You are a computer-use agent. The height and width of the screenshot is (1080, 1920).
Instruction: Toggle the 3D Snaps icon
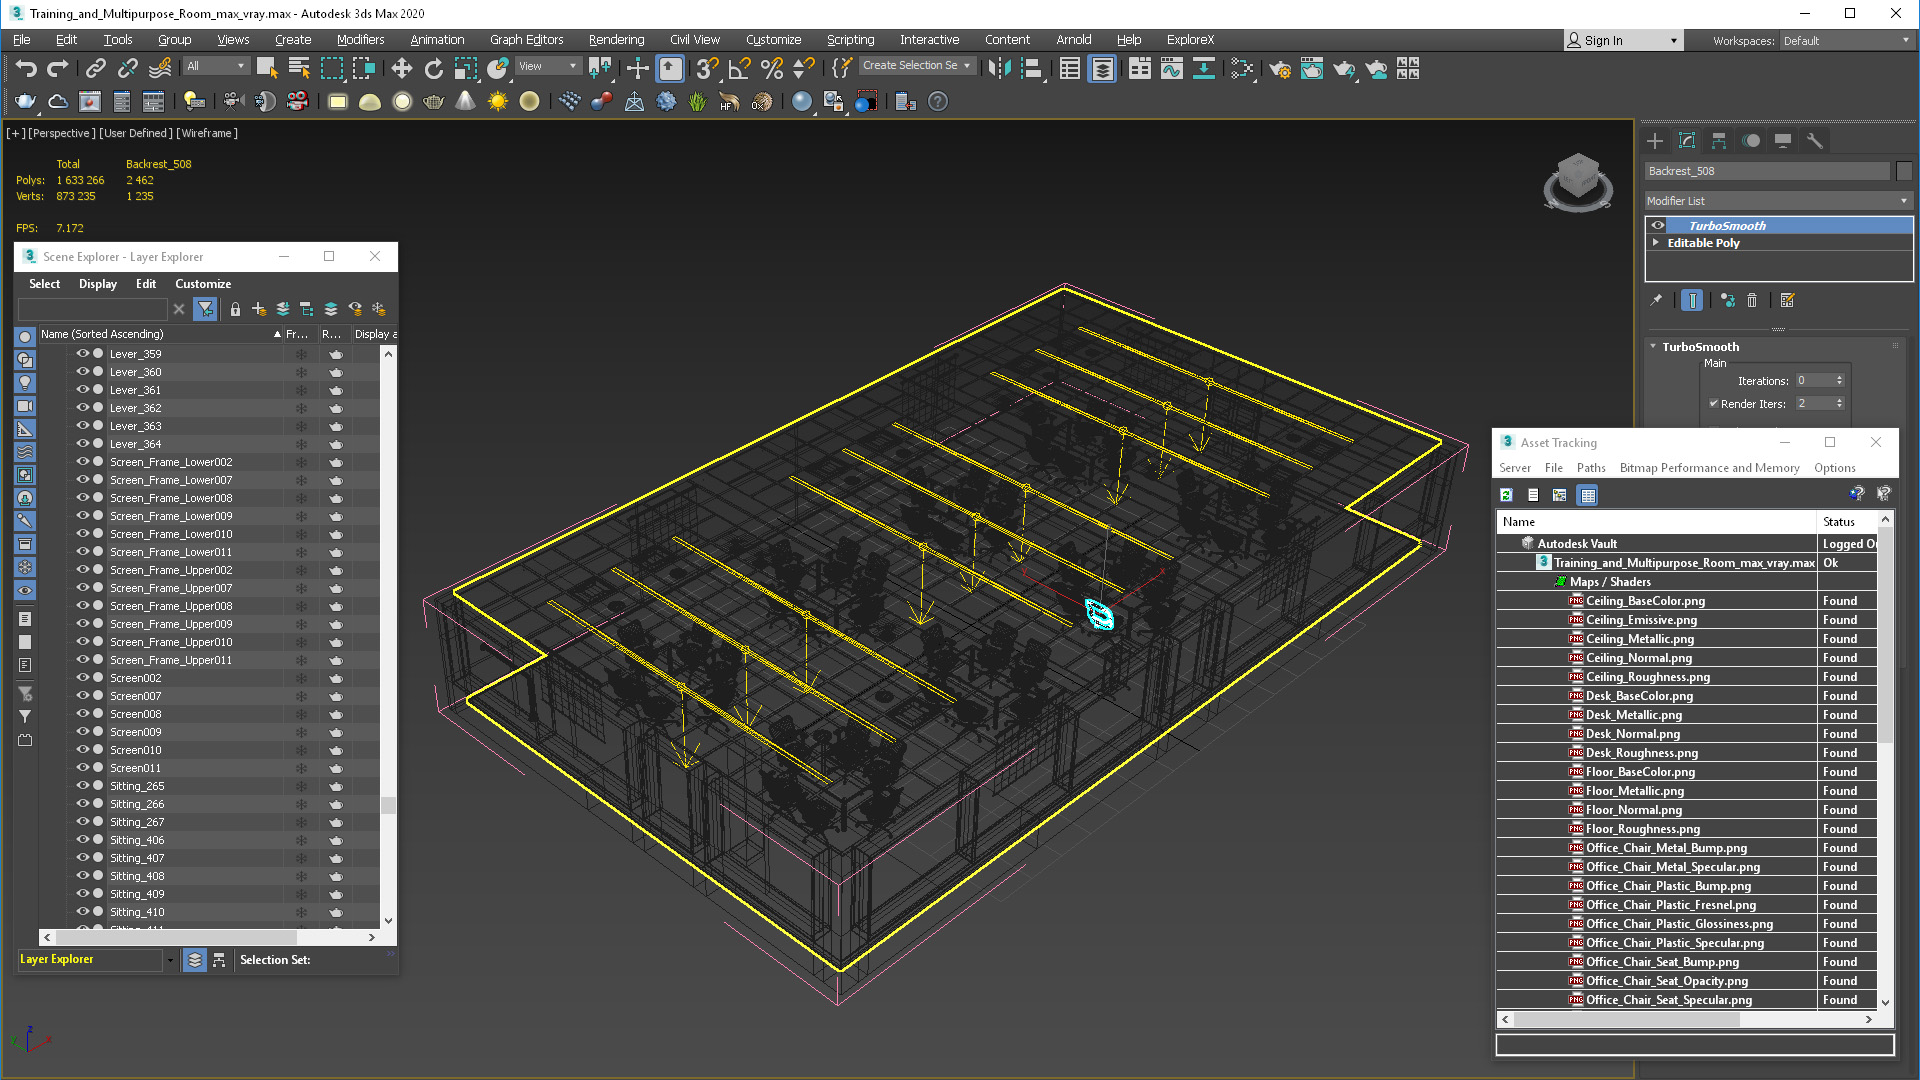707,68
